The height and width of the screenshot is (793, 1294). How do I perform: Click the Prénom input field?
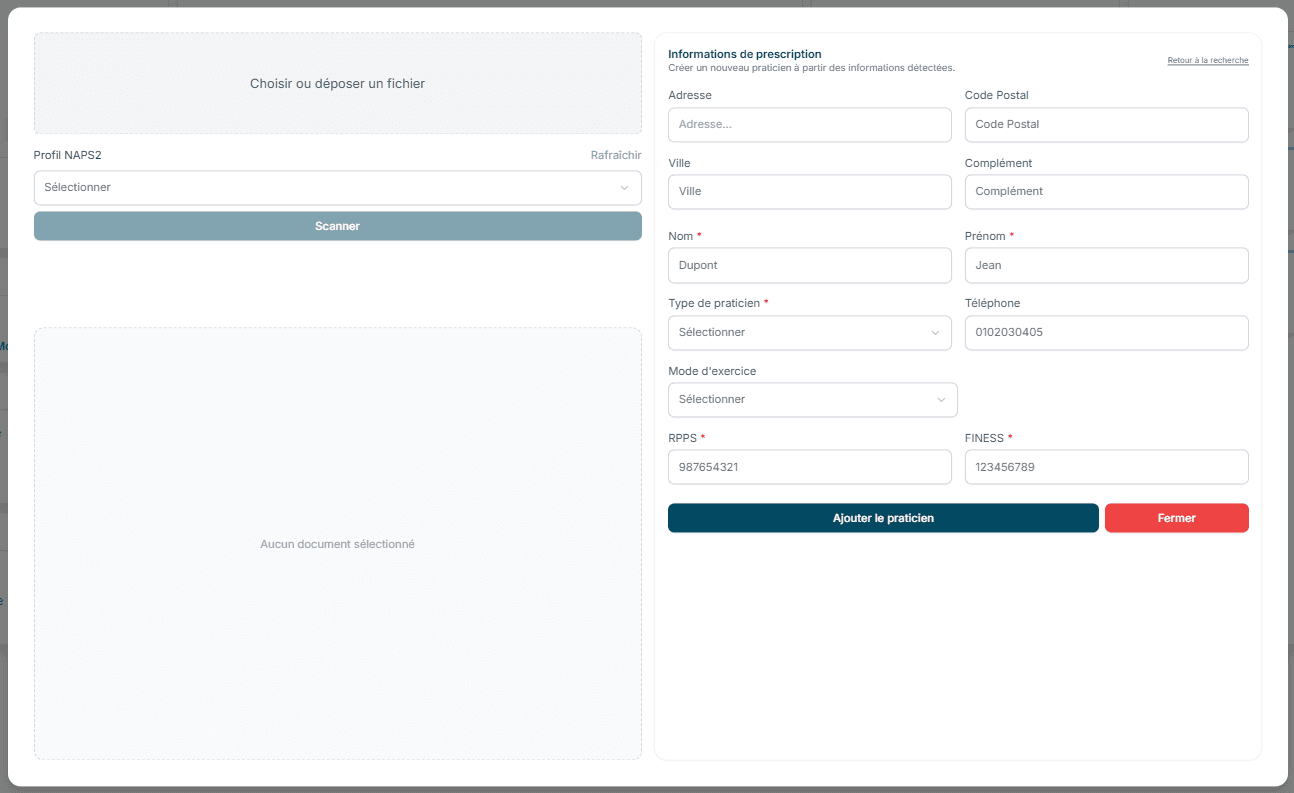point(1107,266)
